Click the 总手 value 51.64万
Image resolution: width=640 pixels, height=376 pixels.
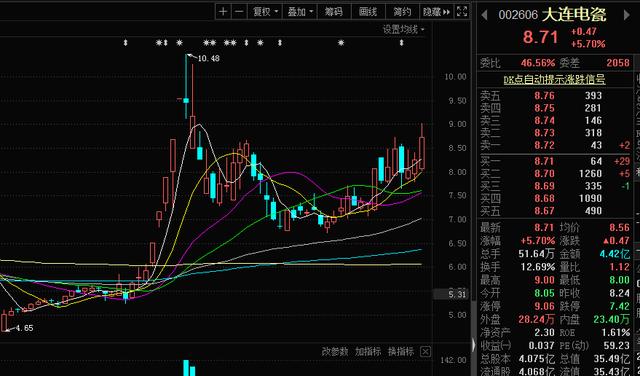pyautogui.click(x=536, y=254)
